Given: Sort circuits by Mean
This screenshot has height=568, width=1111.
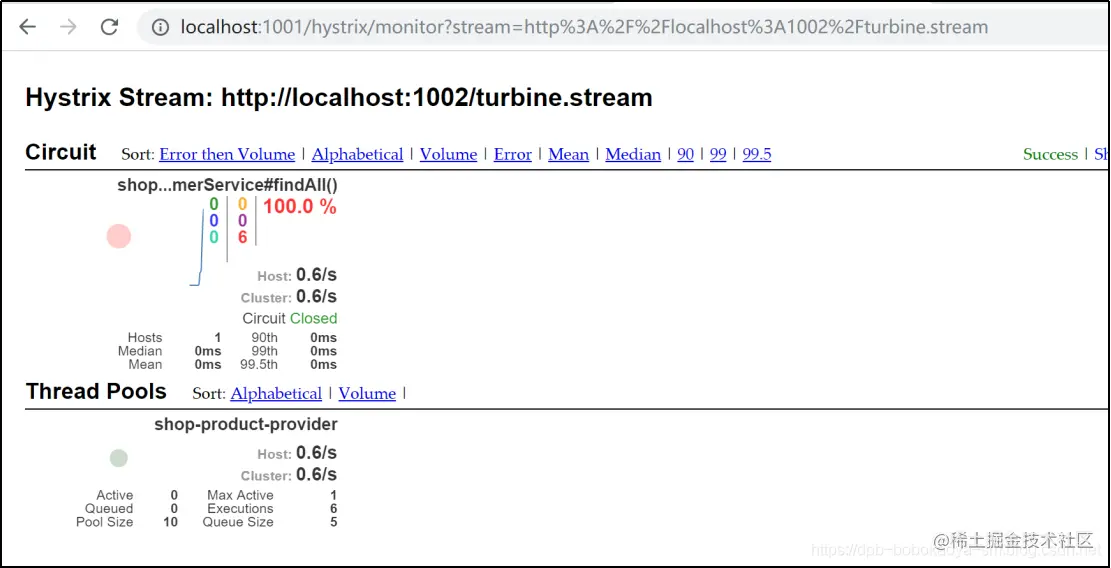Looking at the screenshot, I should [x=568, y=154].
